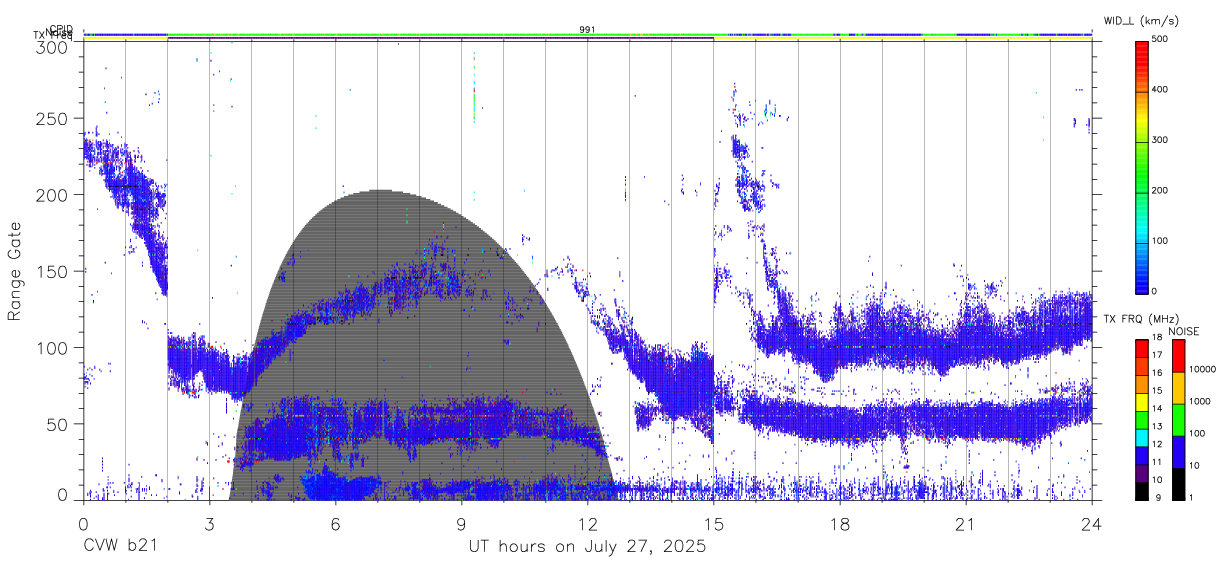This screenshot has width=1228, height=567.
Task: Click the 'CVW b21' radar beam label
Action: tap(120, 547)
